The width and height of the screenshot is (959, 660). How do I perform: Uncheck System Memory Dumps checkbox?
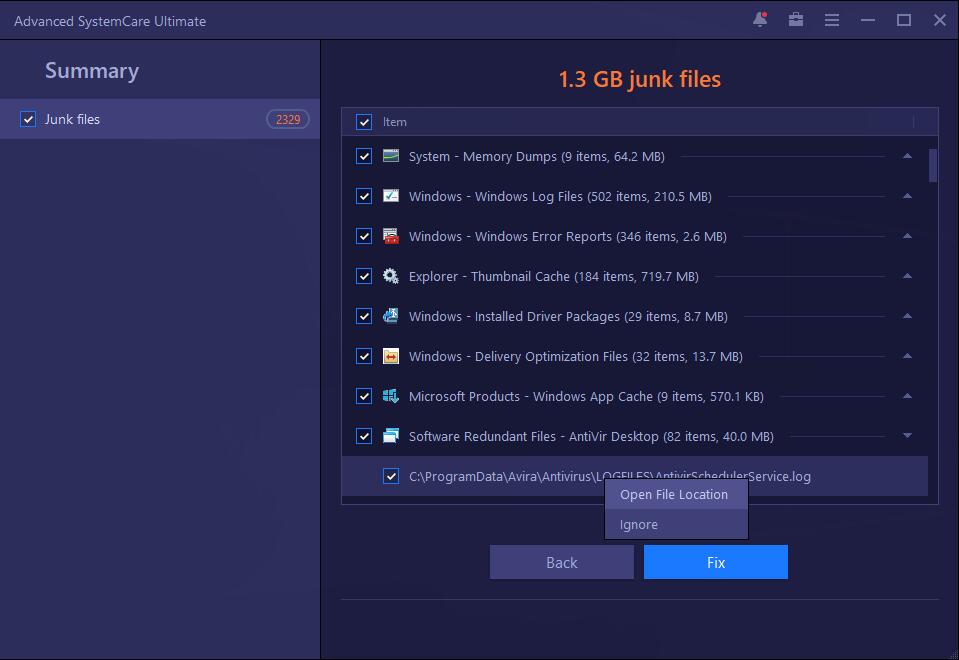tap(364, 156)
